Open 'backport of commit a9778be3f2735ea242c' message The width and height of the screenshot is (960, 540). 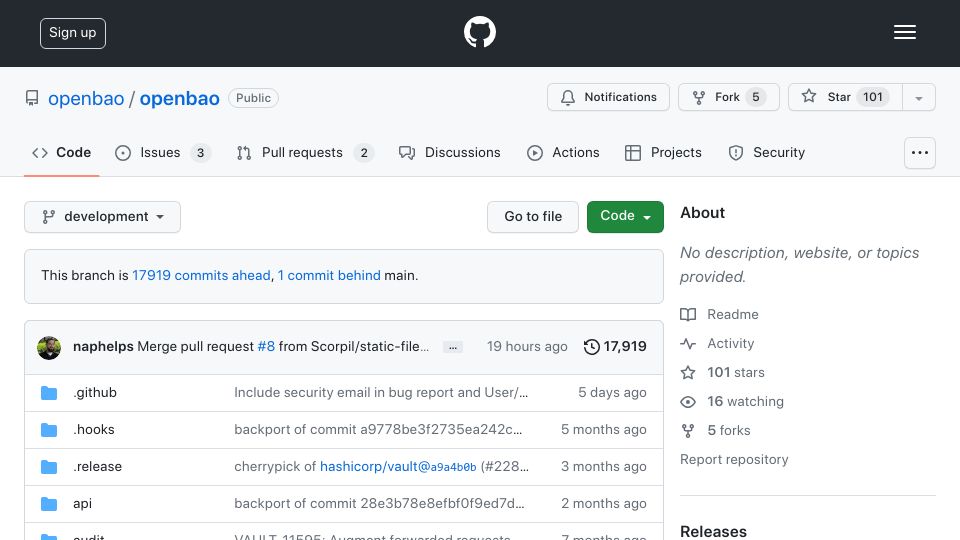point(378,429)
